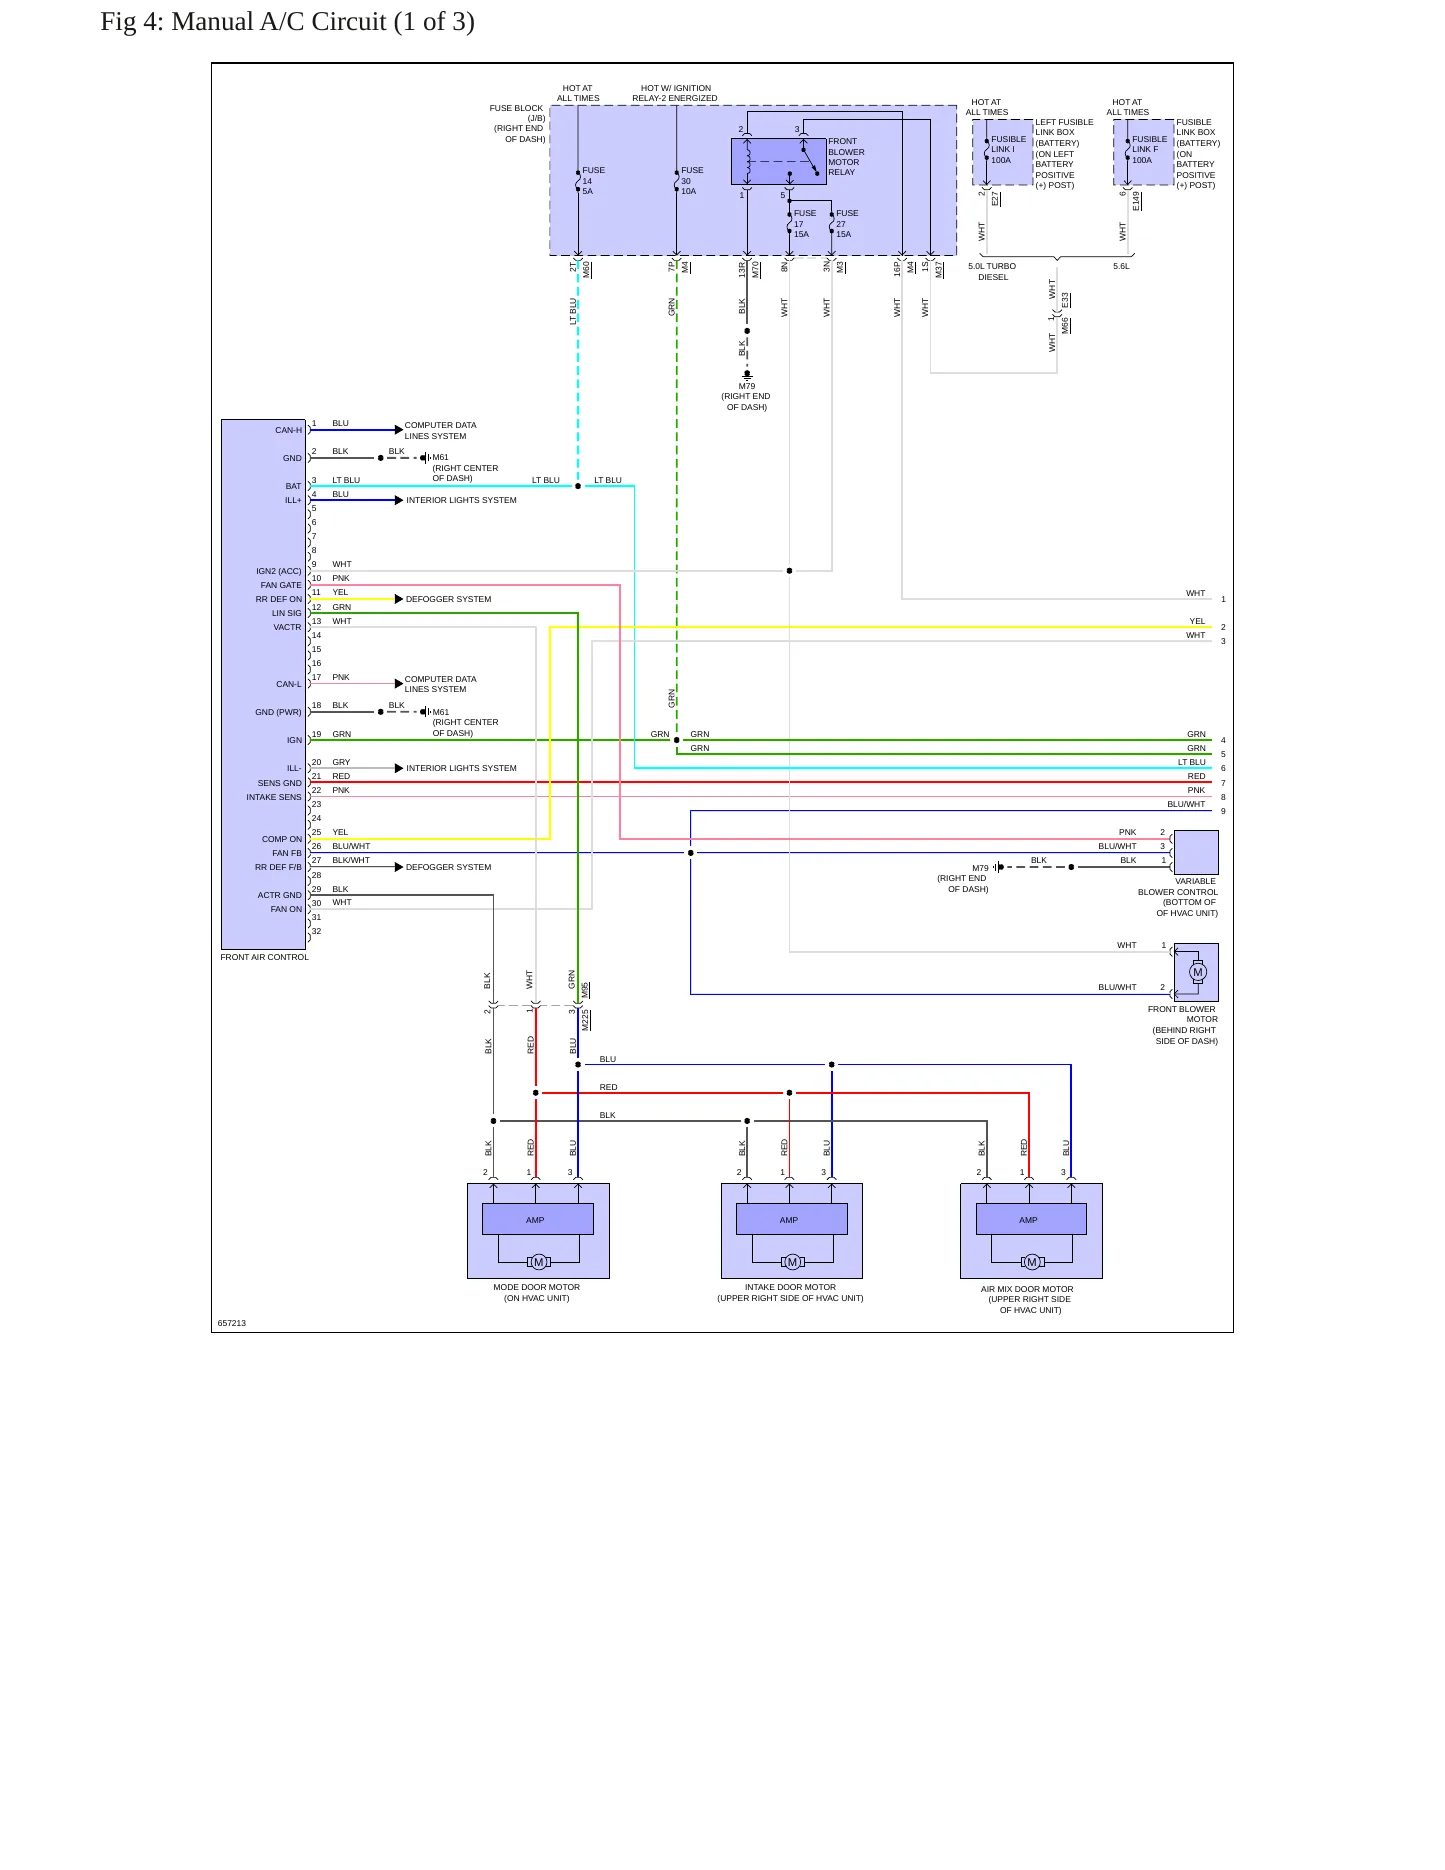Click HOT AT ALL TIMES above Fuse 14

click(578, 93)
